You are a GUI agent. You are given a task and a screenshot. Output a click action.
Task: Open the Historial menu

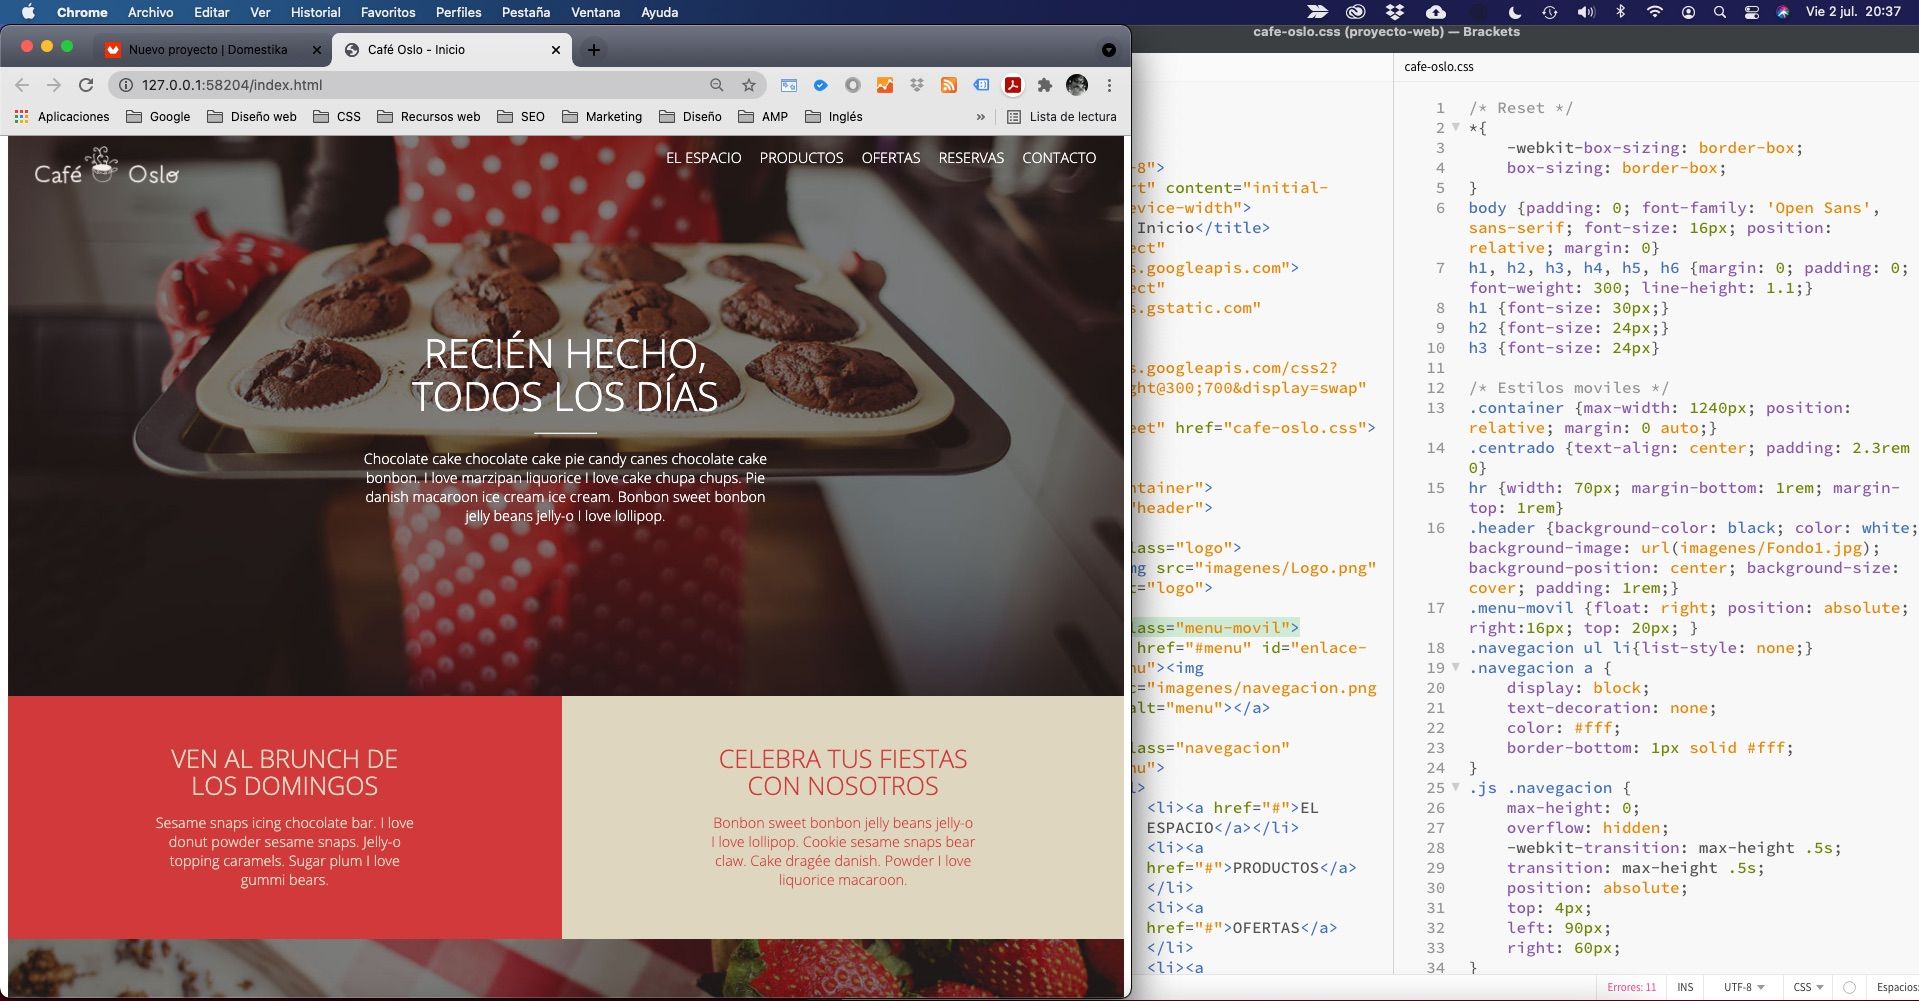(x=315, y=12)
